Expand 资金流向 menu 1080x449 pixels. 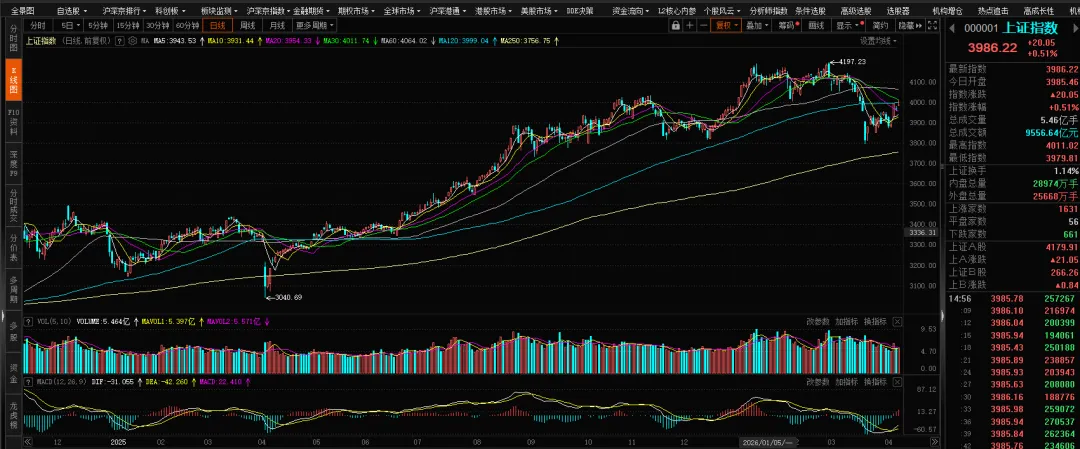(629, 11)
